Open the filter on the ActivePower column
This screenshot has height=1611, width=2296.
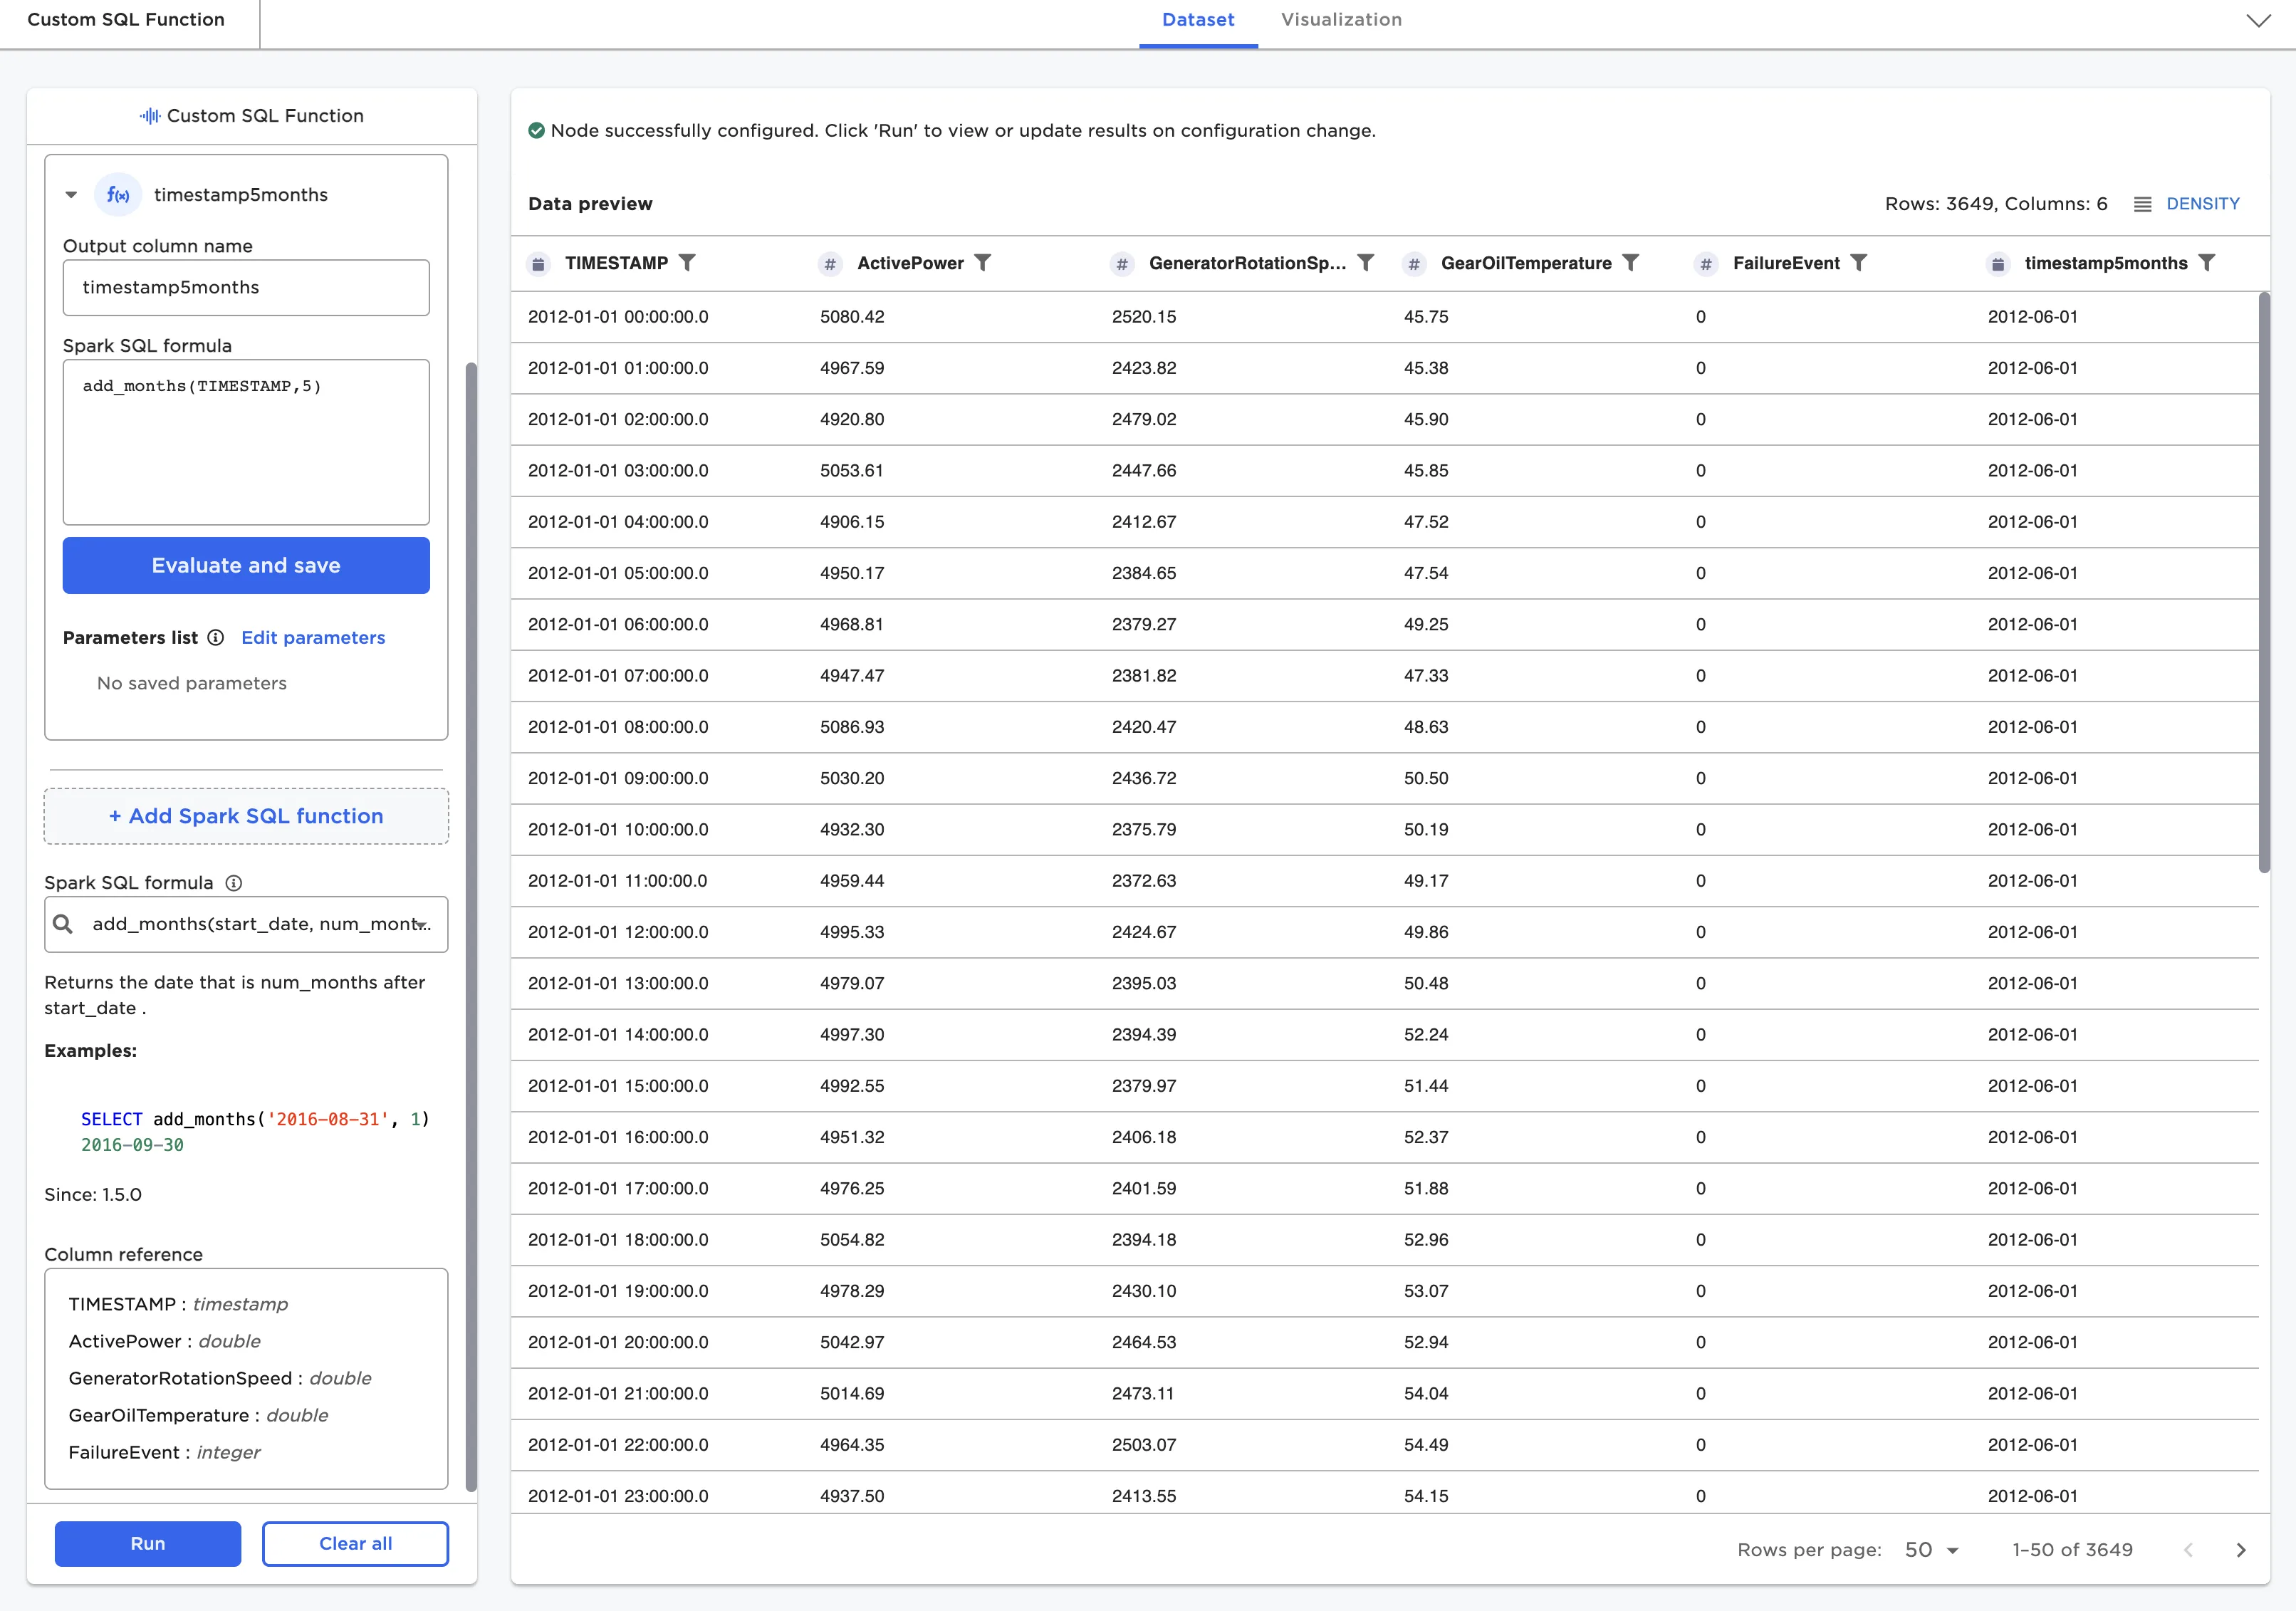tap(983, 263)
